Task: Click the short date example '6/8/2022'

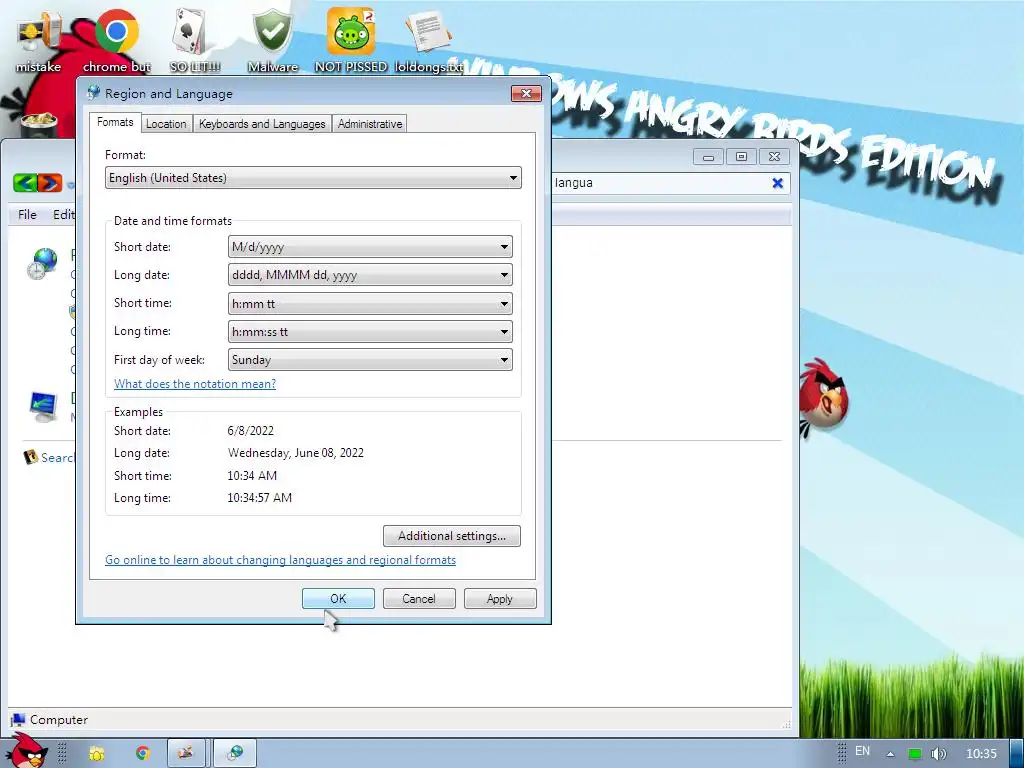Action: click(x=251, y=430)
